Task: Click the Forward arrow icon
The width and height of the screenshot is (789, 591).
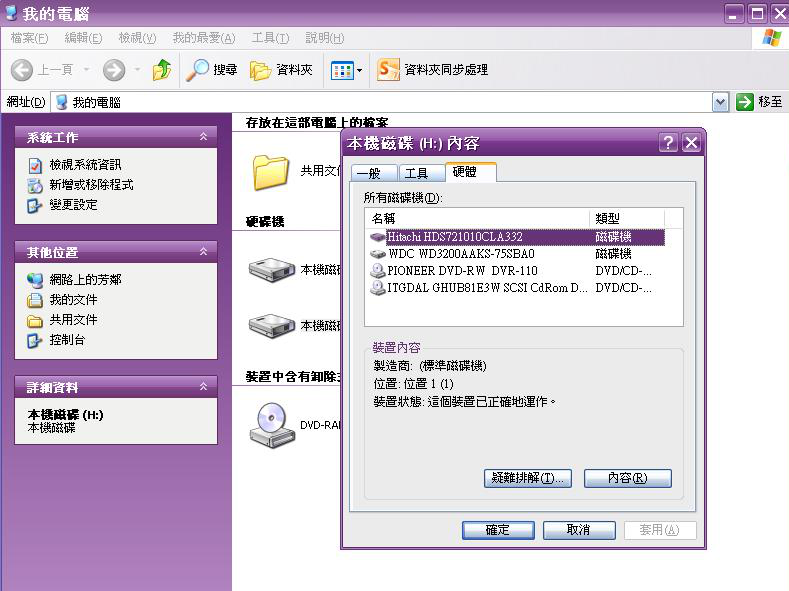Action: pyautogui.click(x=114, y=69)
